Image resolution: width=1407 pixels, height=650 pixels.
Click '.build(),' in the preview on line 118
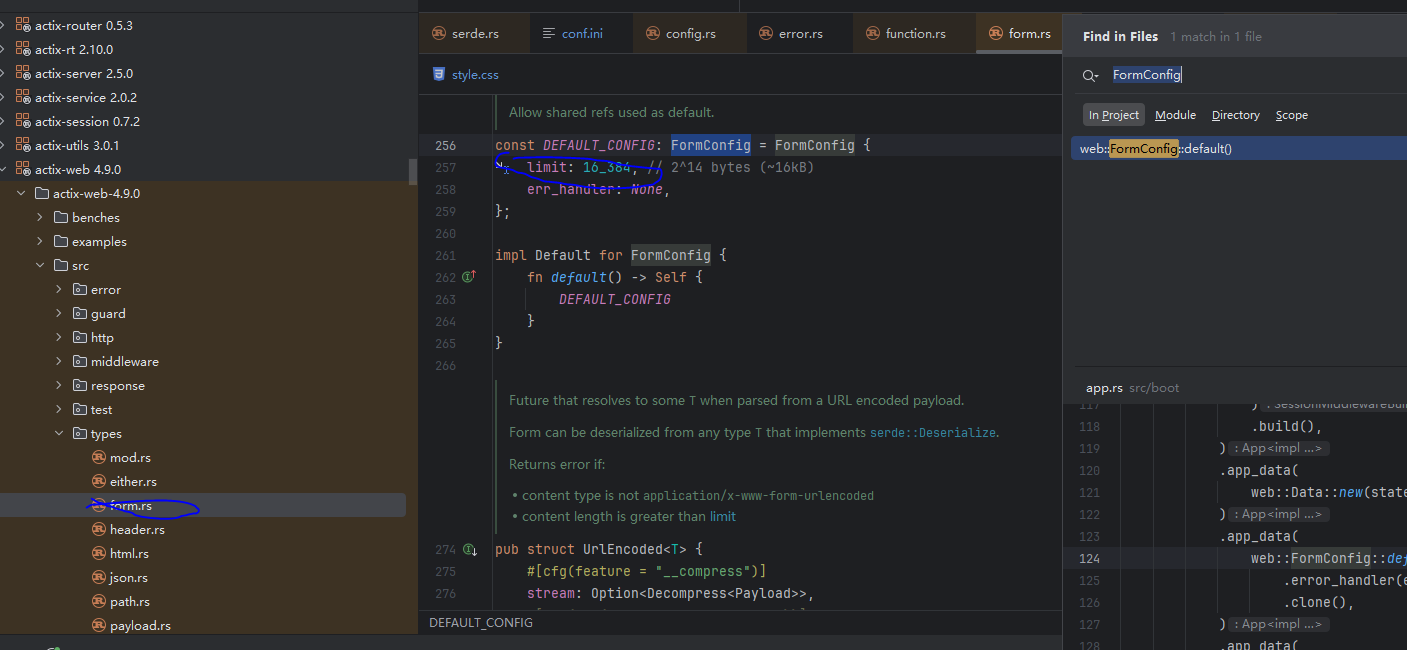tap(1287, 427)
